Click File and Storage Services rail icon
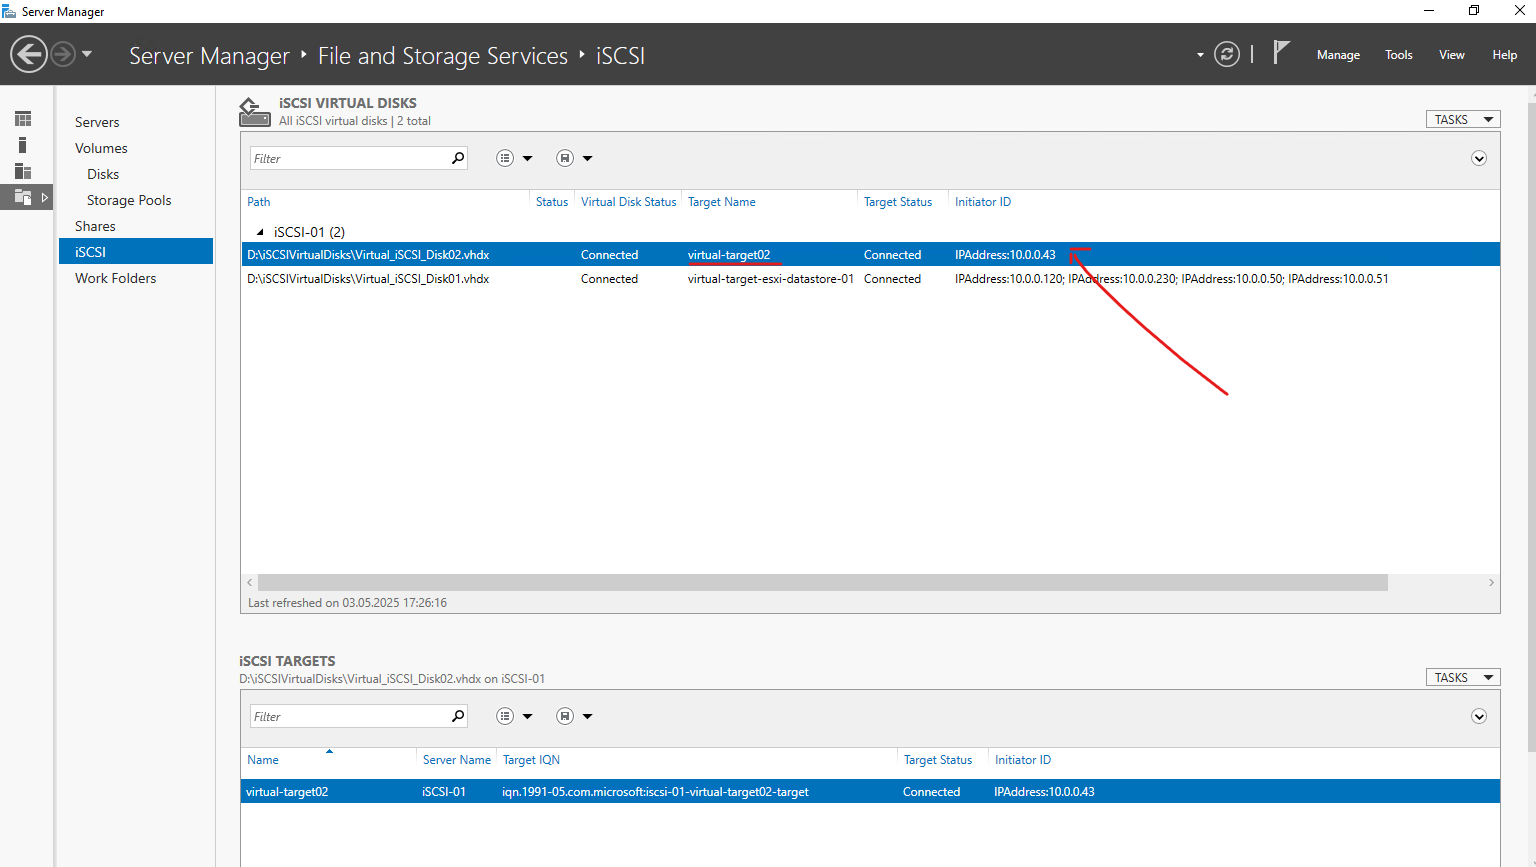The width and height of the screenshot is (1536, 867). (23, 197)
